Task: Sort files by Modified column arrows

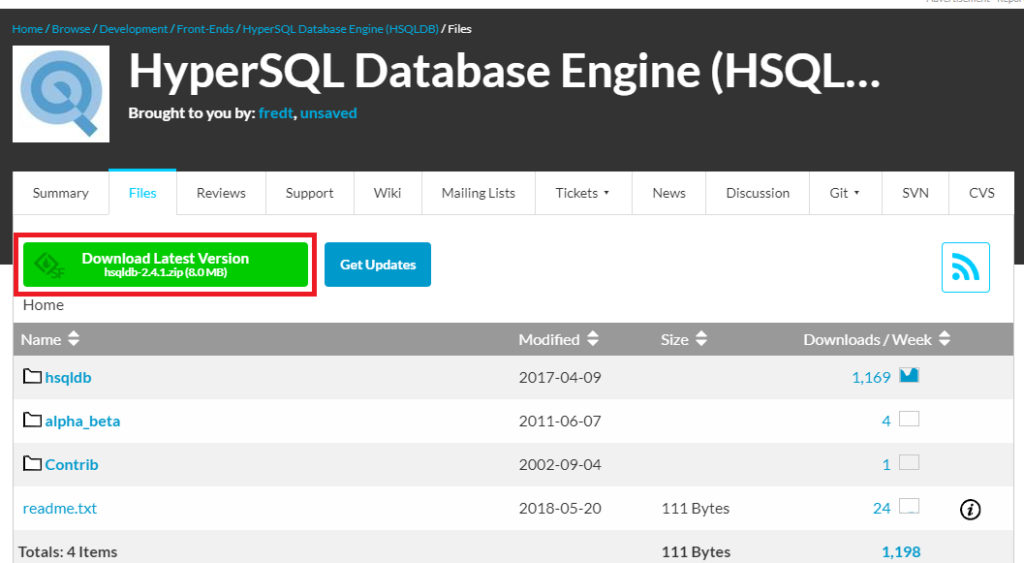Action: click(x=592, y=339)
